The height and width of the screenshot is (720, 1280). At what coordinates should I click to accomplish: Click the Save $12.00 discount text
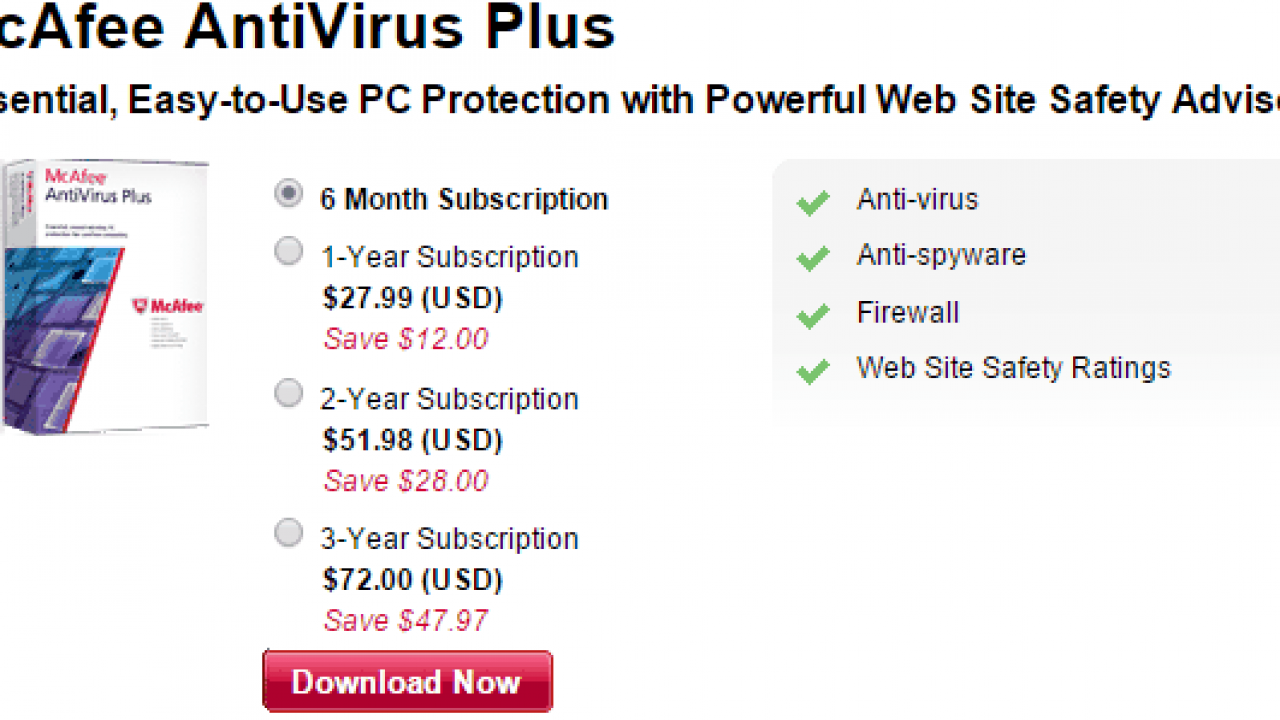tap(406, 339)
